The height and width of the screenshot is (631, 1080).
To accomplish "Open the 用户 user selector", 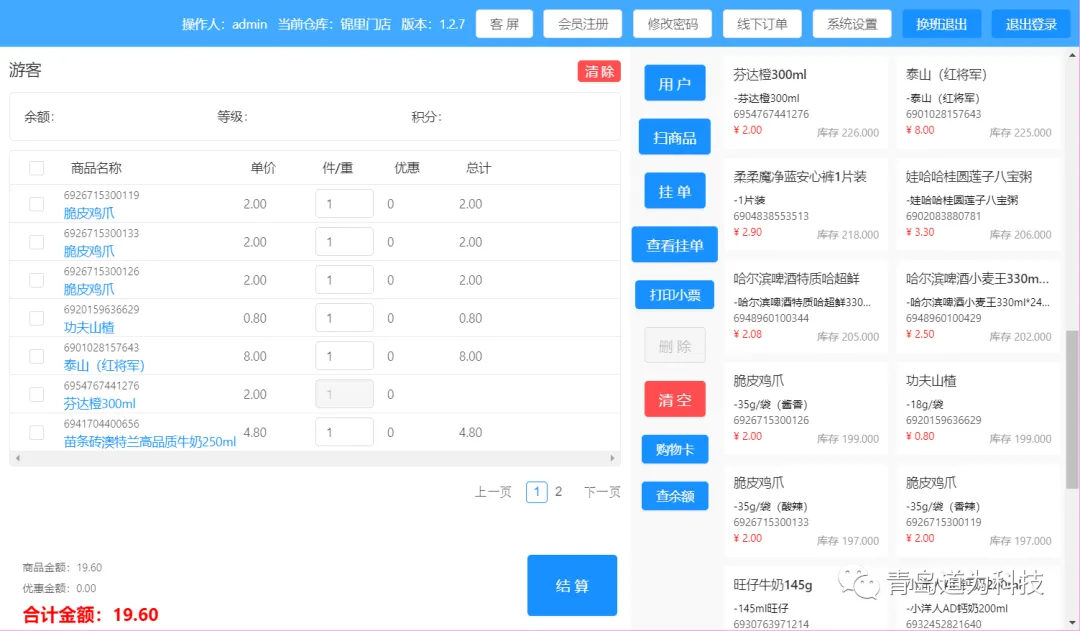I will tap(674, 83).
